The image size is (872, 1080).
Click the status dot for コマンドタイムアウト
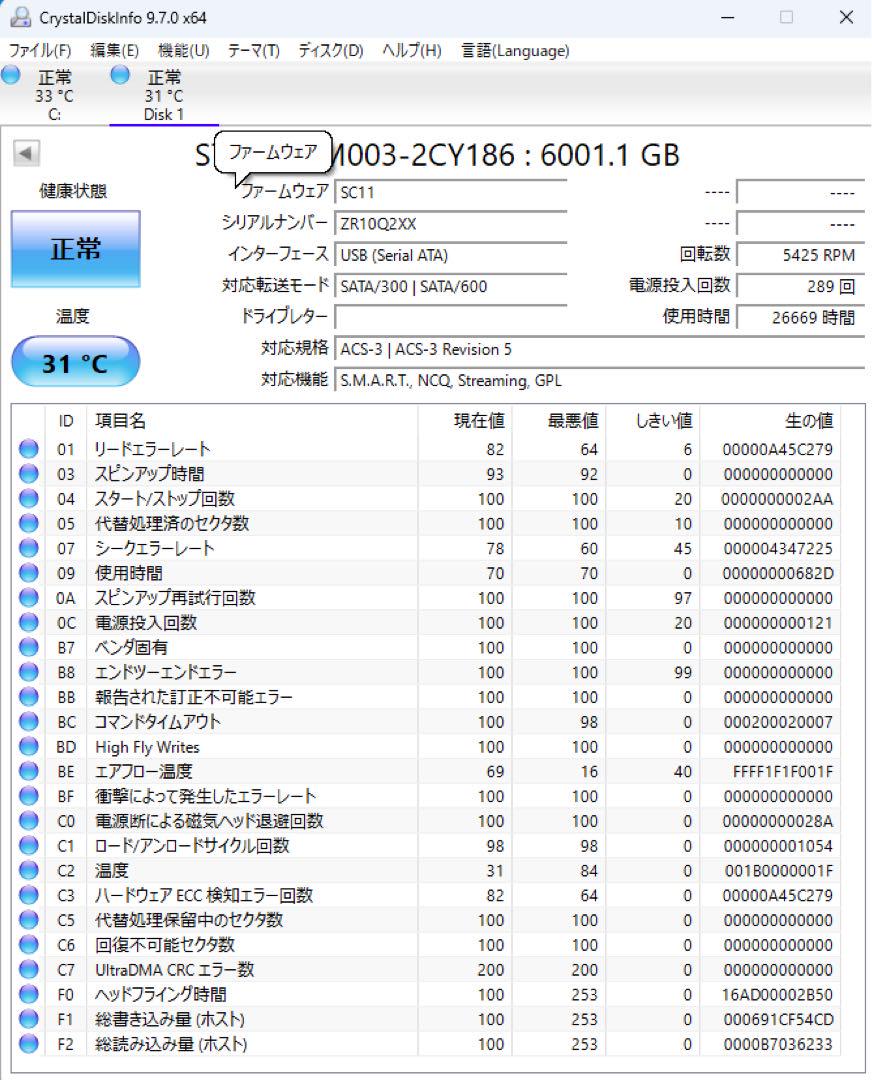point(29,722)
